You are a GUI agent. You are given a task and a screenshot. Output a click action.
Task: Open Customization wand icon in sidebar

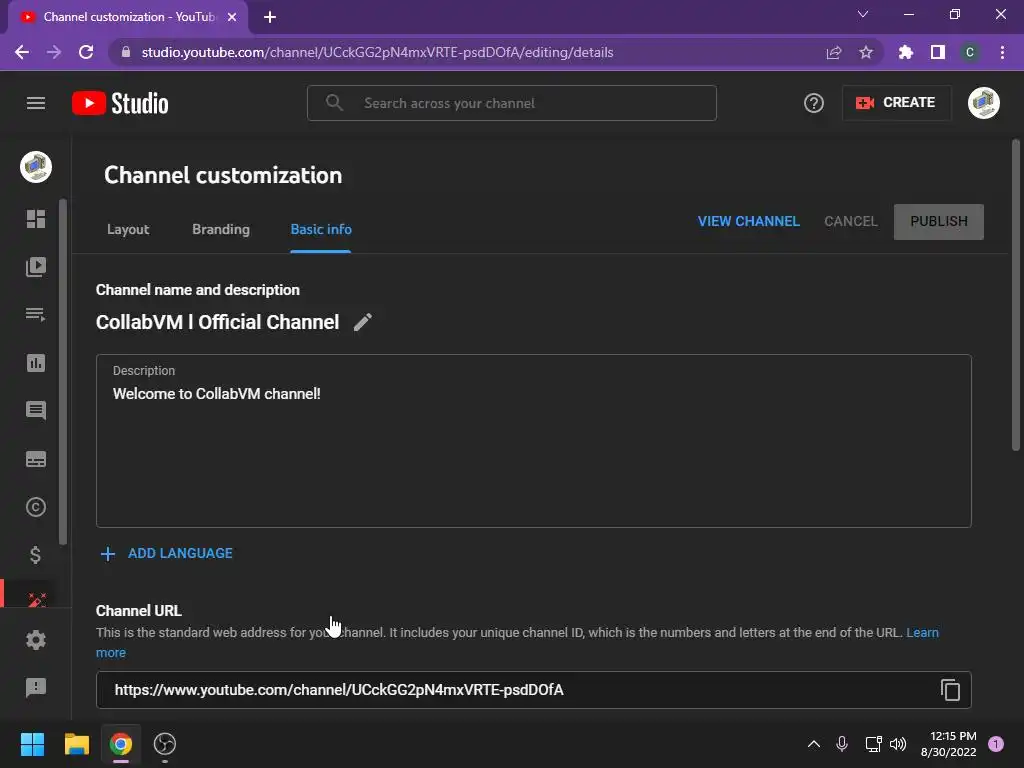[37, 599]
